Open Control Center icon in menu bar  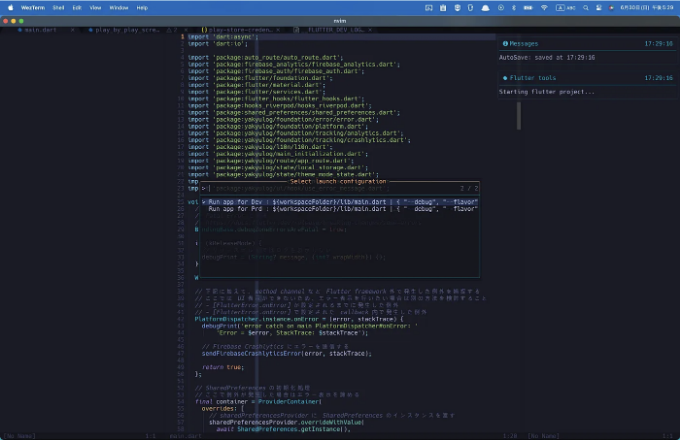(x=598, y=8)
